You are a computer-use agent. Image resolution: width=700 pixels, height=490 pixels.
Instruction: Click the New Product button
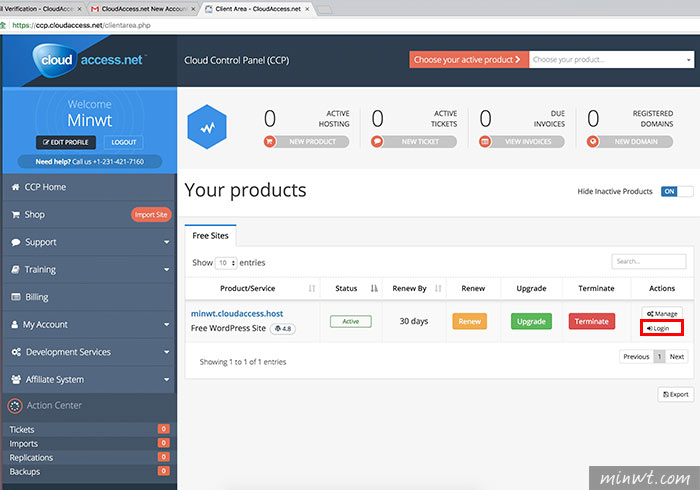coord(312,141)
